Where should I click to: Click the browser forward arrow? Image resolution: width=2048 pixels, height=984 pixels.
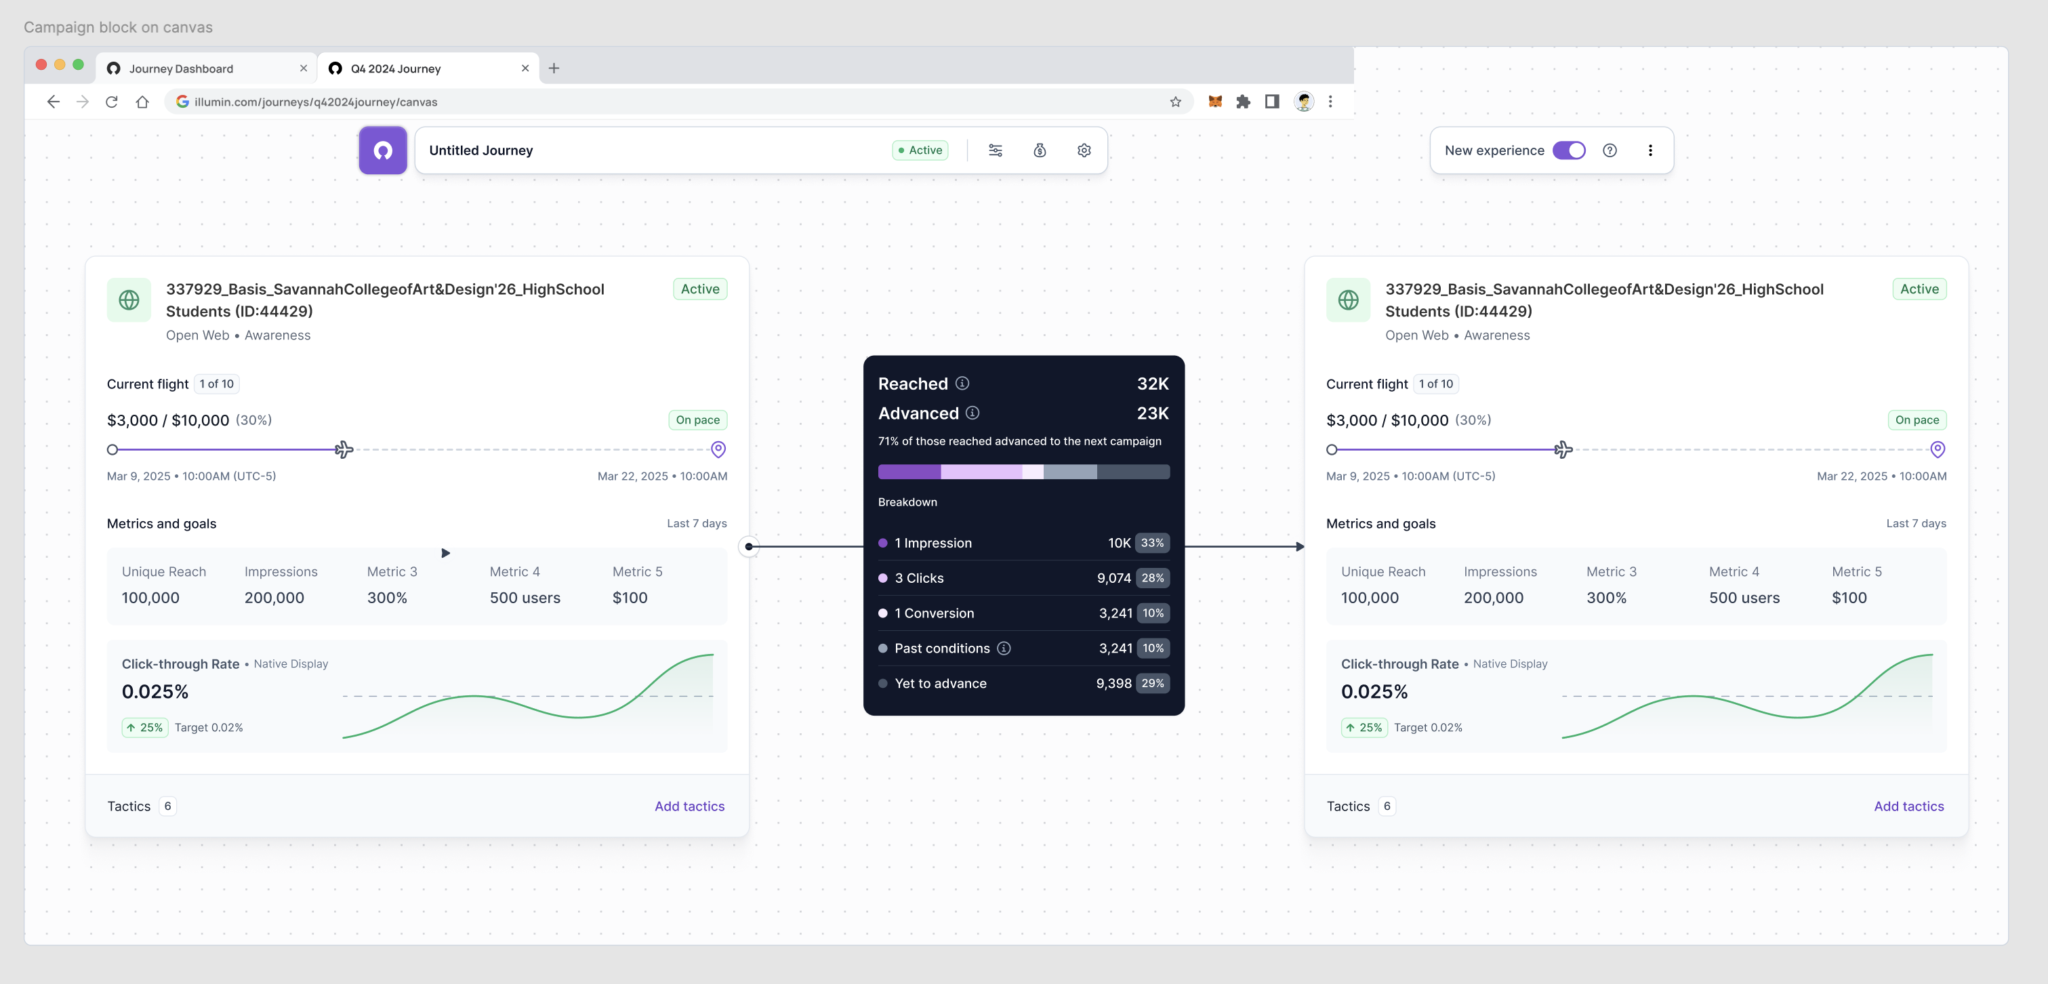pos(83,101)
